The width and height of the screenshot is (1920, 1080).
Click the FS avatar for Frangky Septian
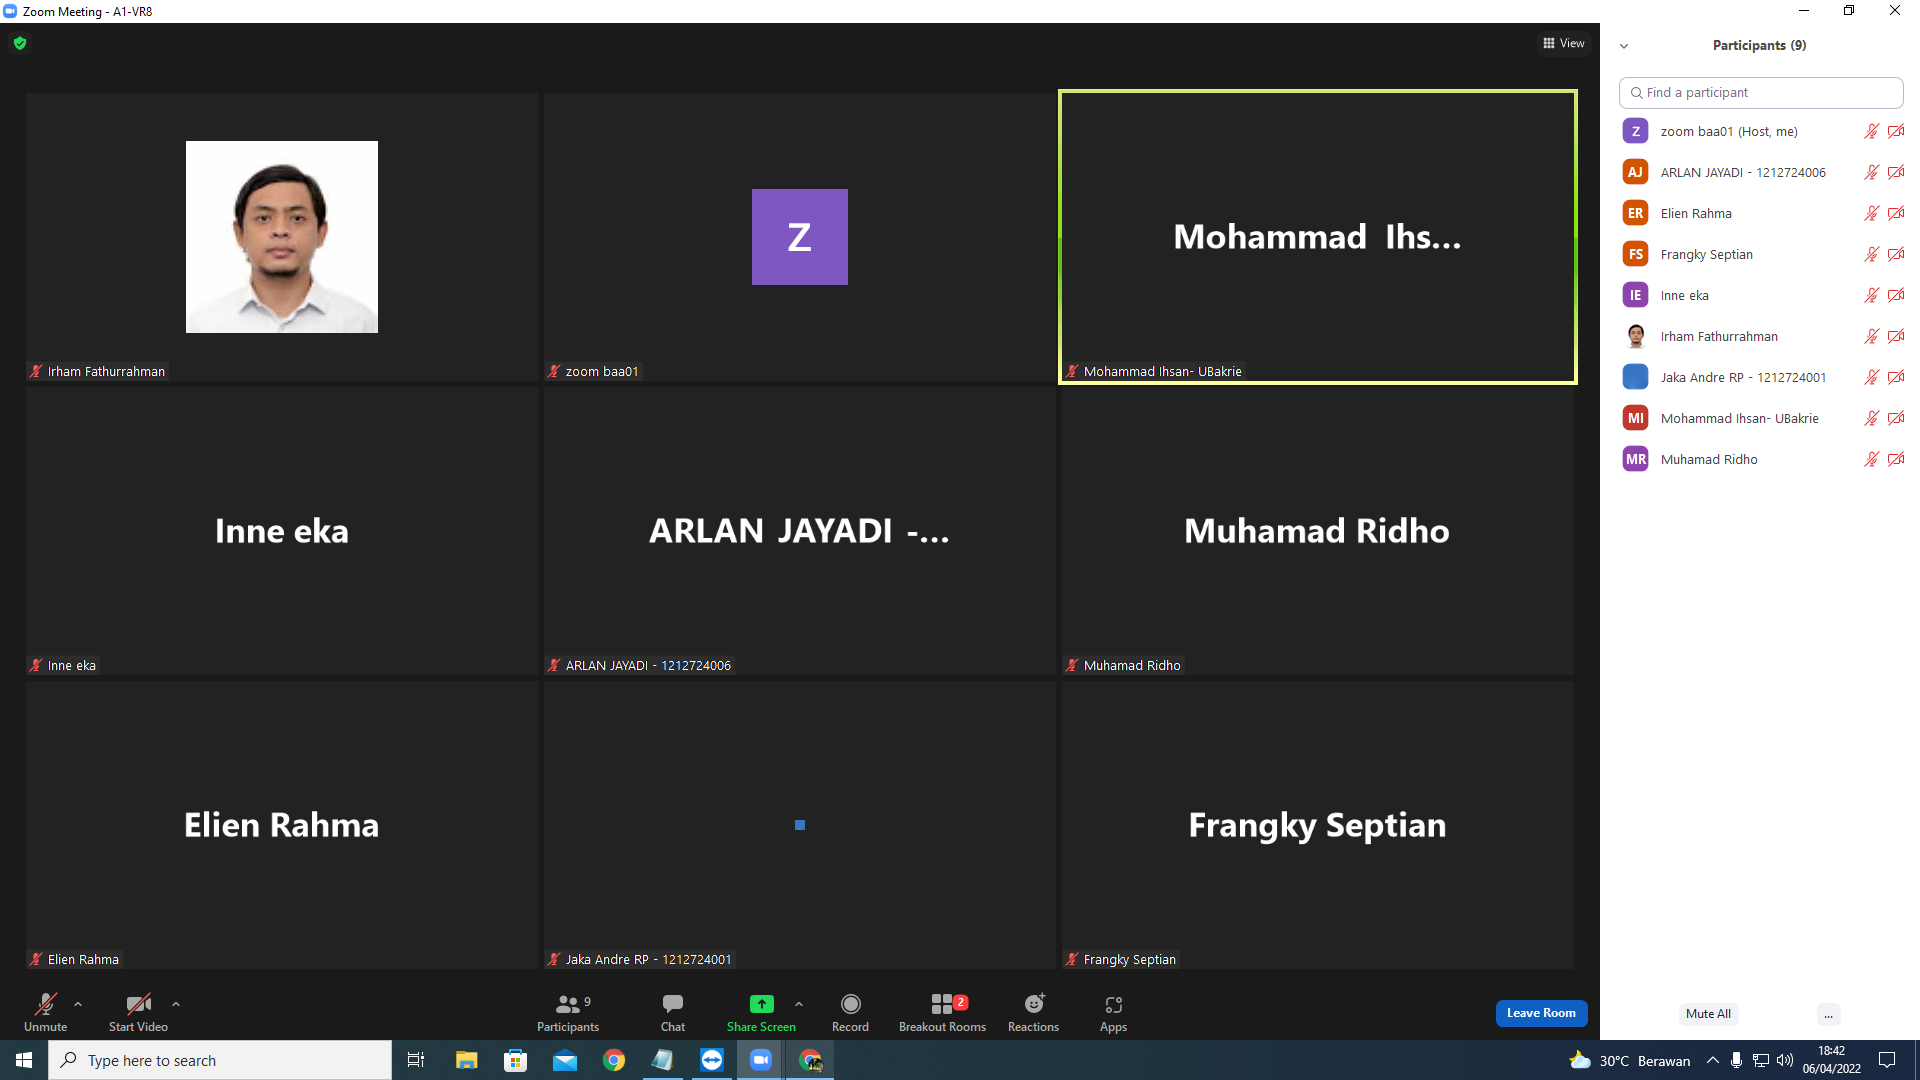tap(1635, 255)
